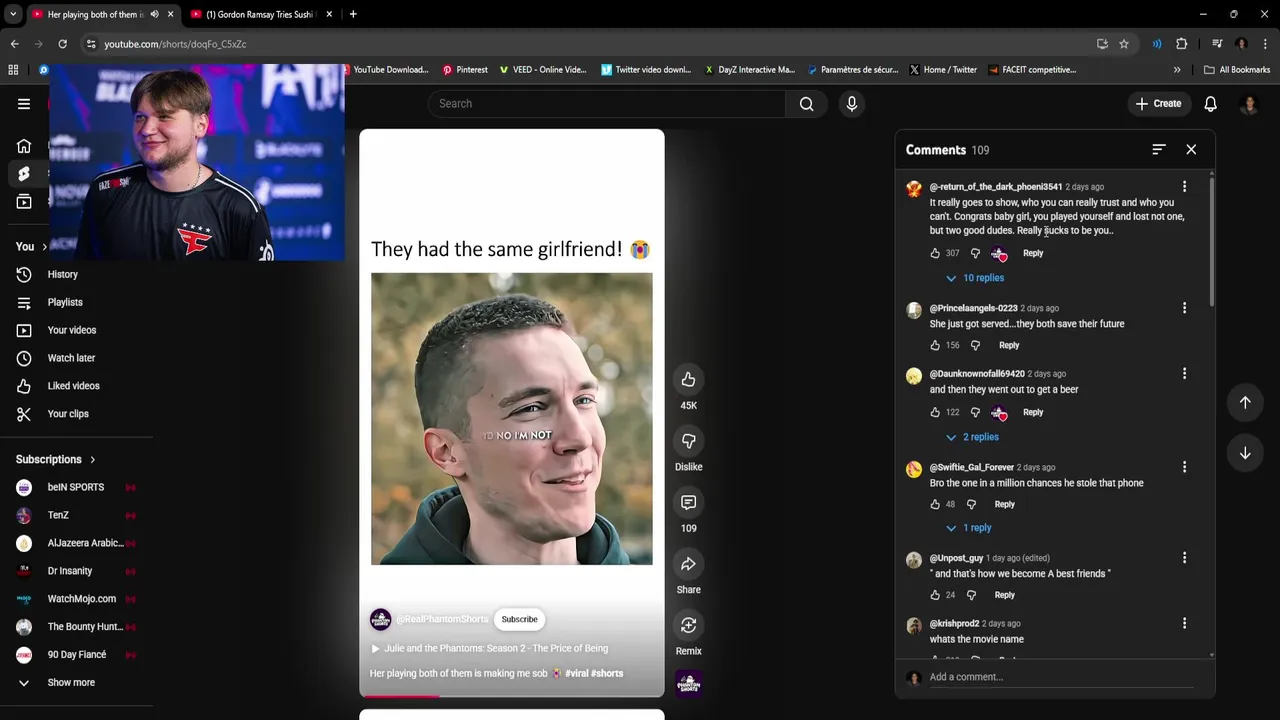Viewport: 1280px width, 720px height.
Task: Show hidden bookmarks with the double chevron
Action: [x=1177, y=70]
